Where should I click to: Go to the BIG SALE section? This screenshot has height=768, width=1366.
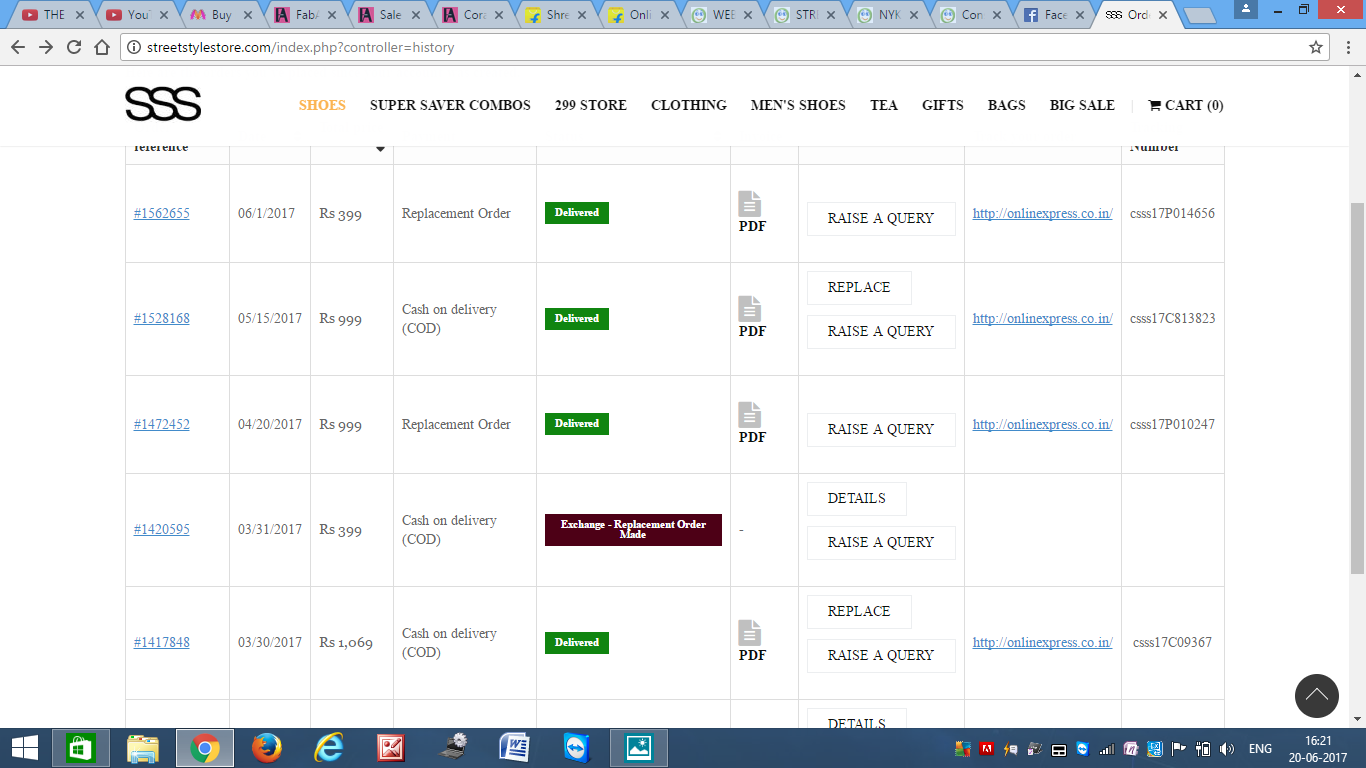tap(1081, 105)
